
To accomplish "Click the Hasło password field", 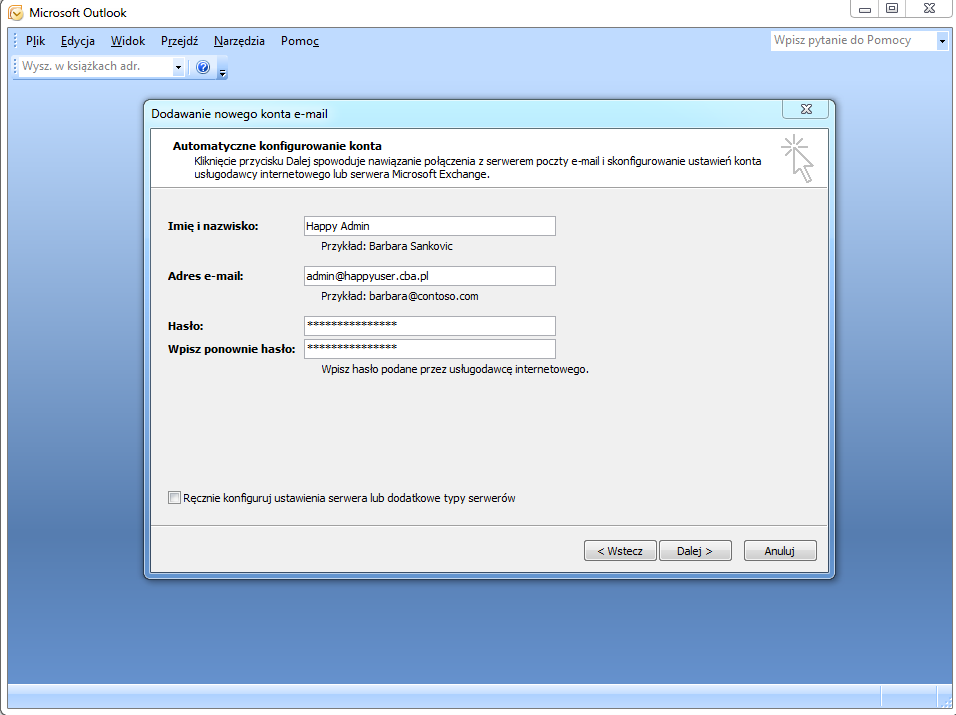I will point(430,325).
